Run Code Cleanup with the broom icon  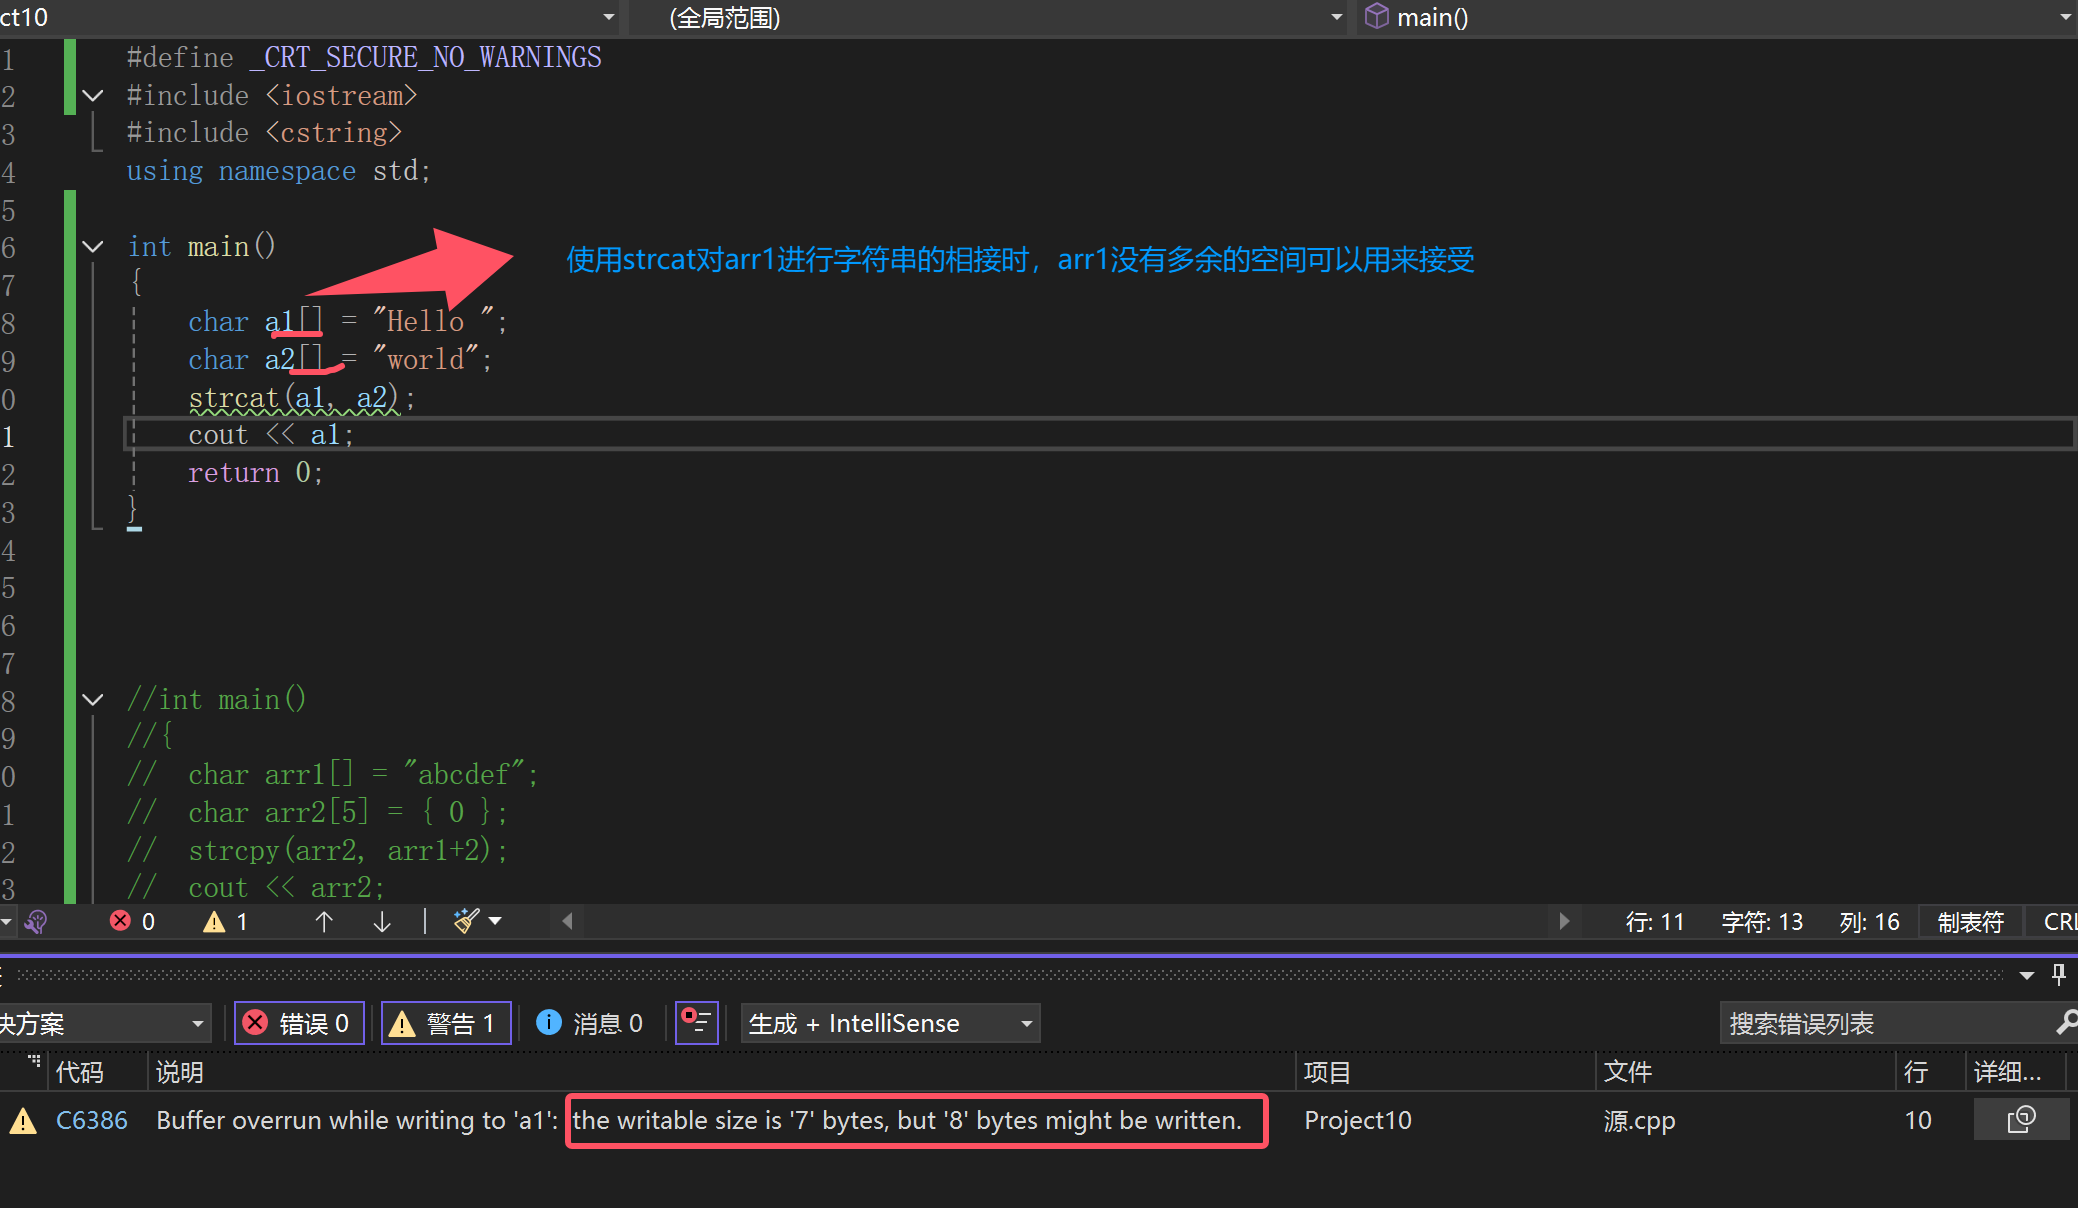(x=464, y=921)
